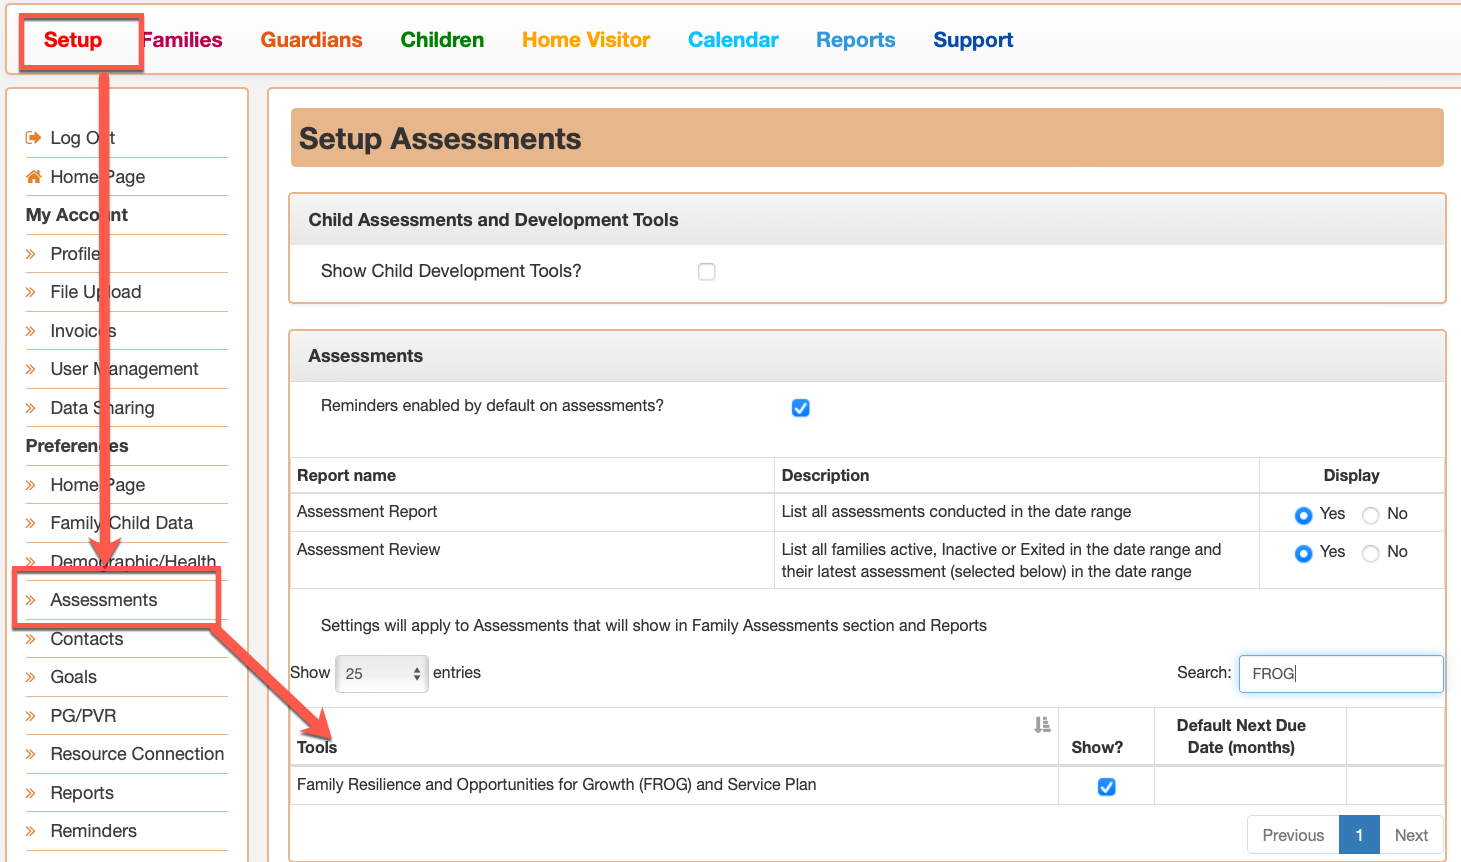Click the chevron icon beside Data Sharing
This screenshot has width=1461, height=862.
click(31, 408)
